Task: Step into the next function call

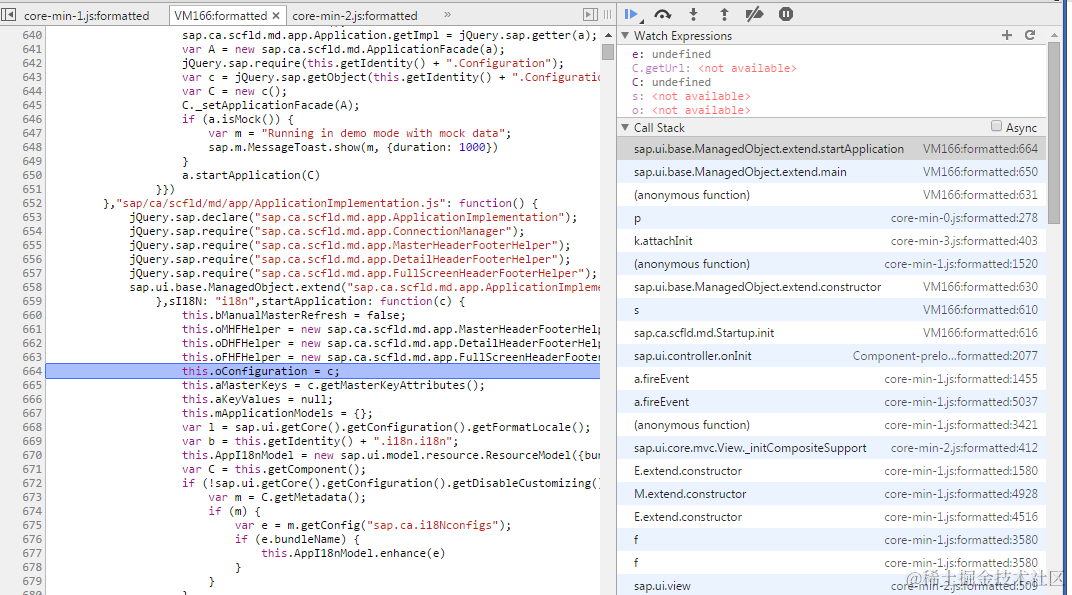Action: [693, 14]
